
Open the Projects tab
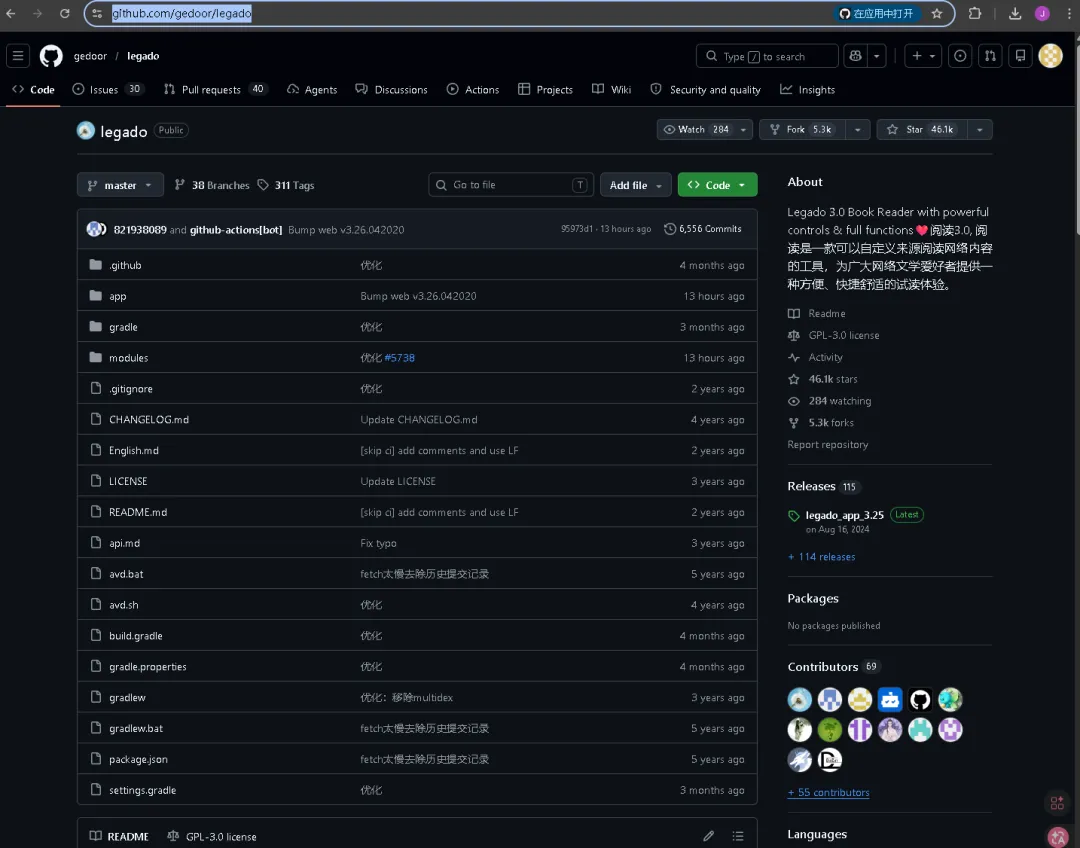pyautogui.click(x=545, y=90)
